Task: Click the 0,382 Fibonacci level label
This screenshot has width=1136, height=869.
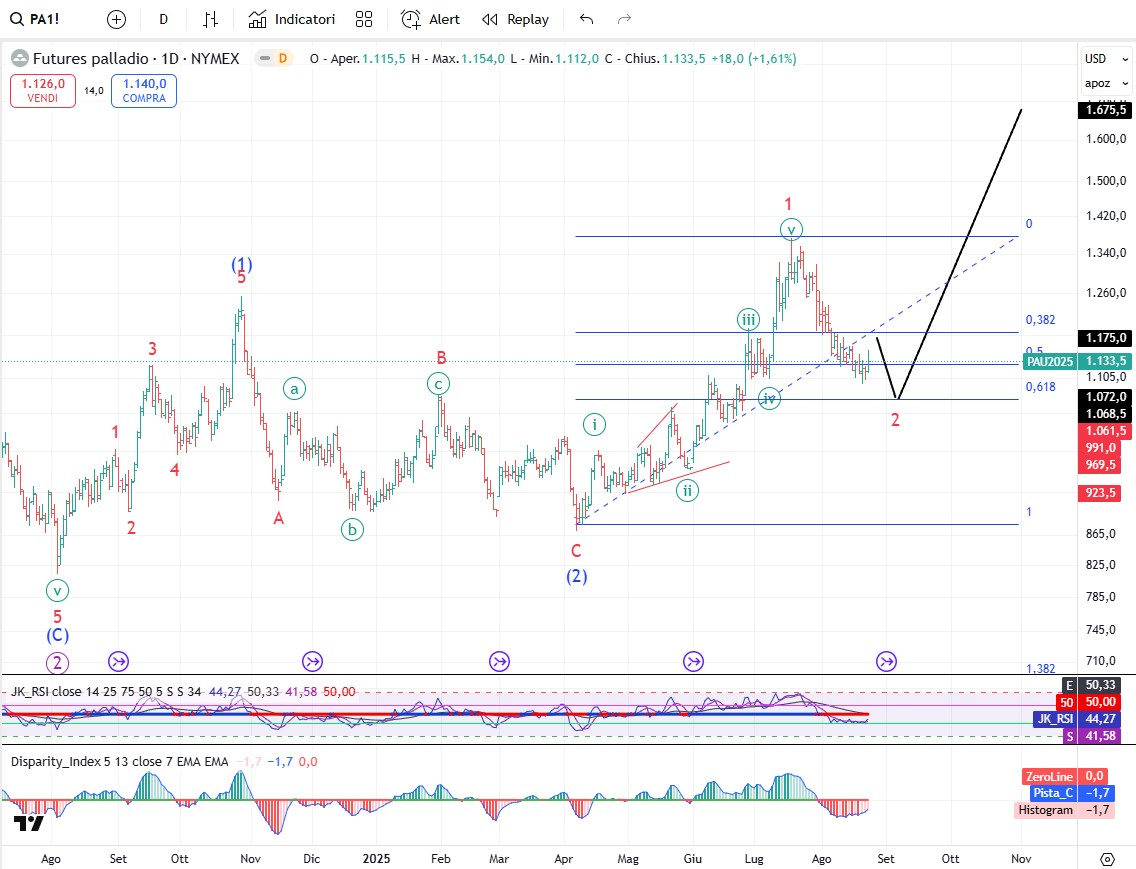Action: click(1040, 320)
